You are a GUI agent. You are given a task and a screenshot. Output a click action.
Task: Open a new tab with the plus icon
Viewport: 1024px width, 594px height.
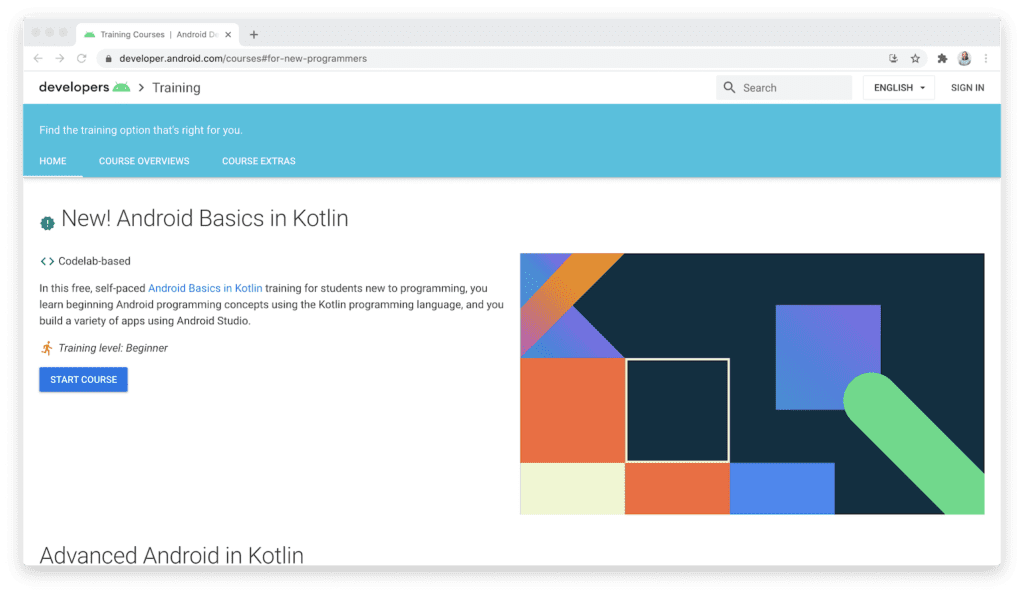[x=254, y=35]
